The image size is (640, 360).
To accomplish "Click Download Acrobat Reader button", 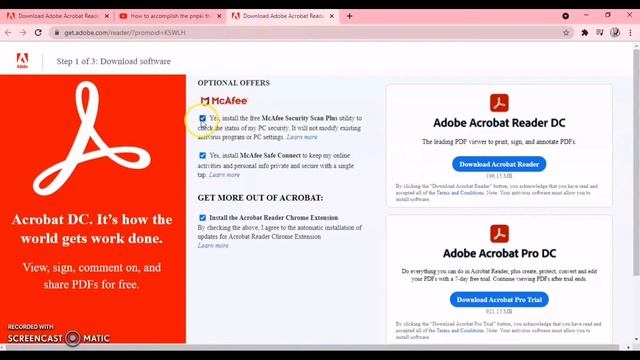I will (499, 164).
